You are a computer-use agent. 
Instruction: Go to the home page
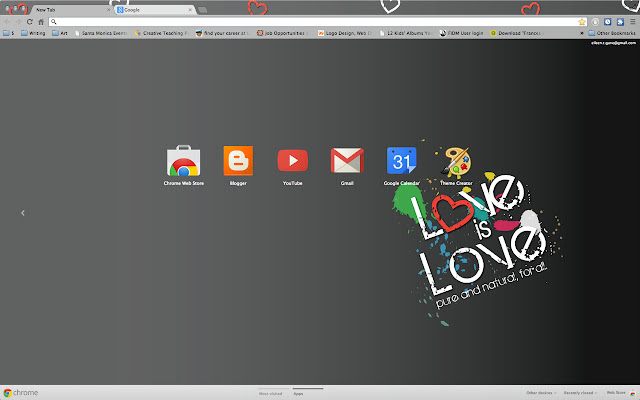(41, 22)
